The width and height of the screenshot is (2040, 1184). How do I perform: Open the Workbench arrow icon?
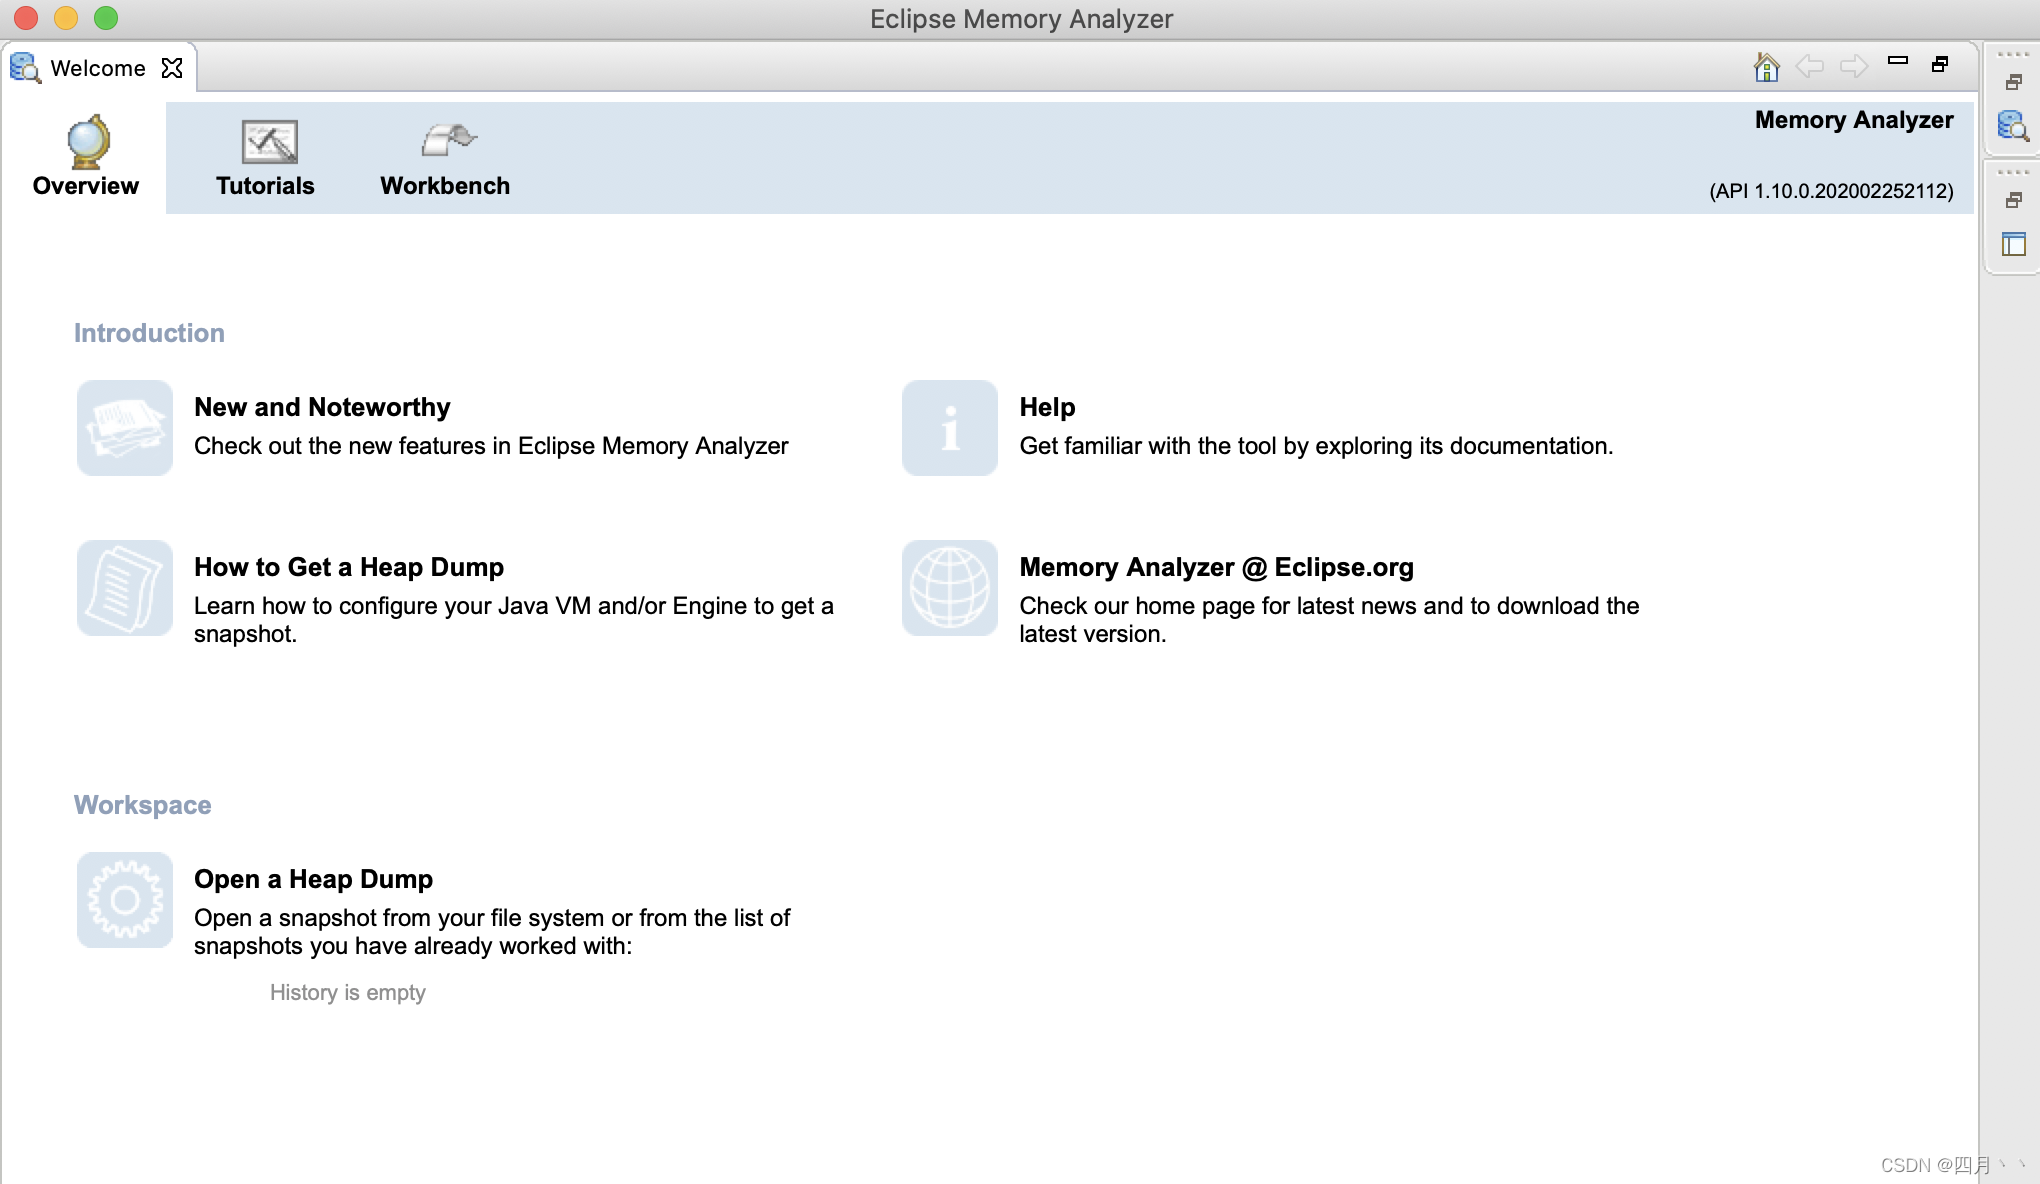(x=448, y=140)
